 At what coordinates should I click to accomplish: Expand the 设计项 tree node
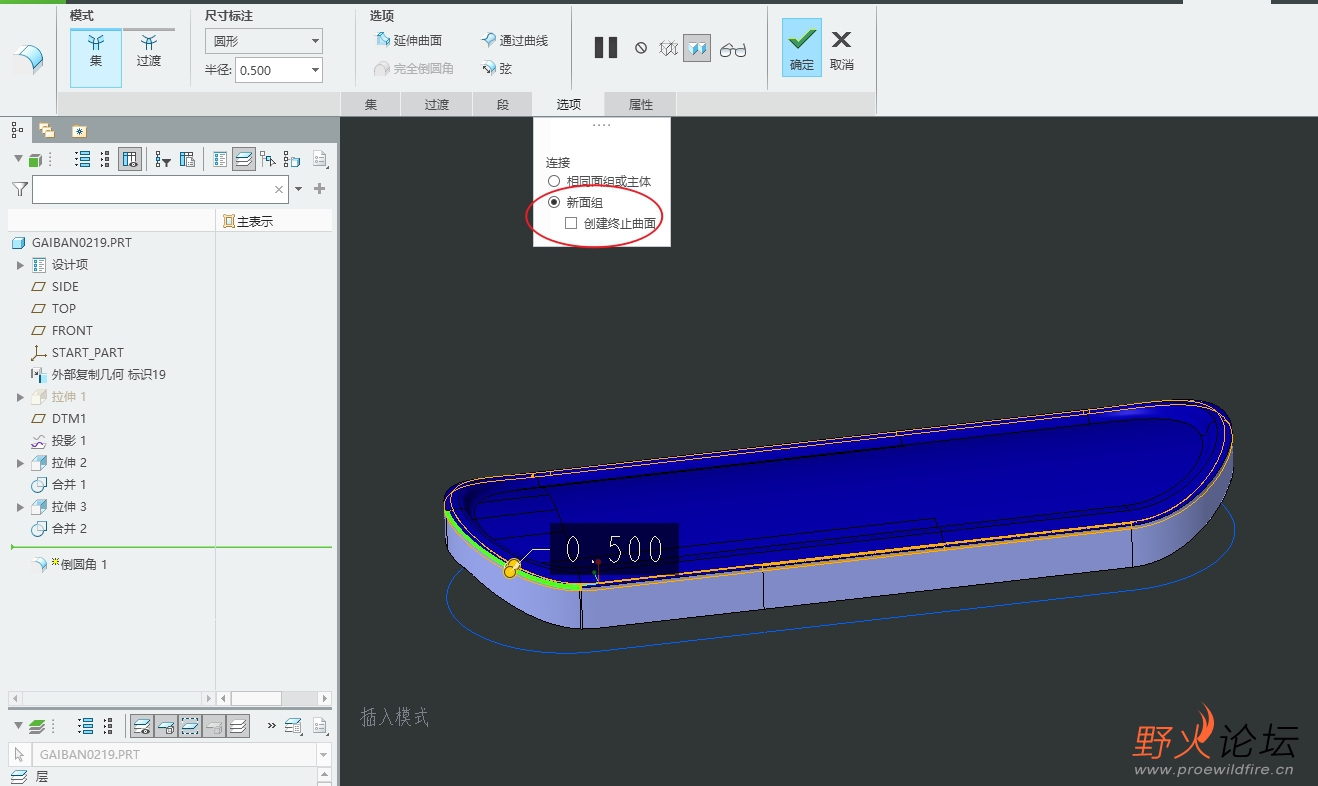coord(20,265)
